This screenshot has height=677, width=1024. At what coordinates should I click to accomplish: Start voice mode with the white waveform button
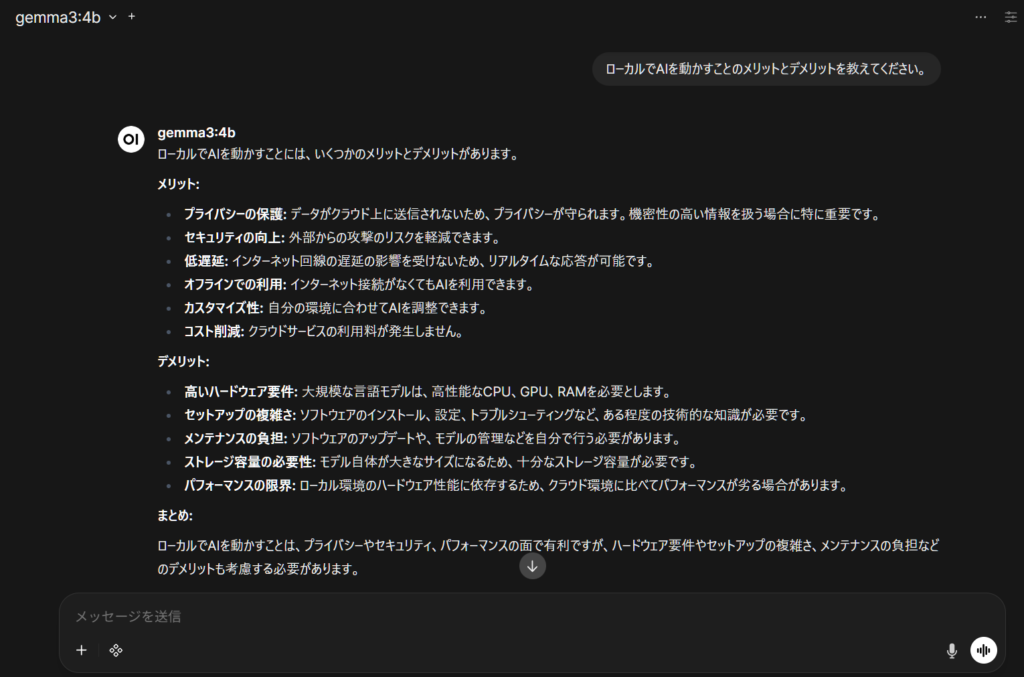(984, 650)
